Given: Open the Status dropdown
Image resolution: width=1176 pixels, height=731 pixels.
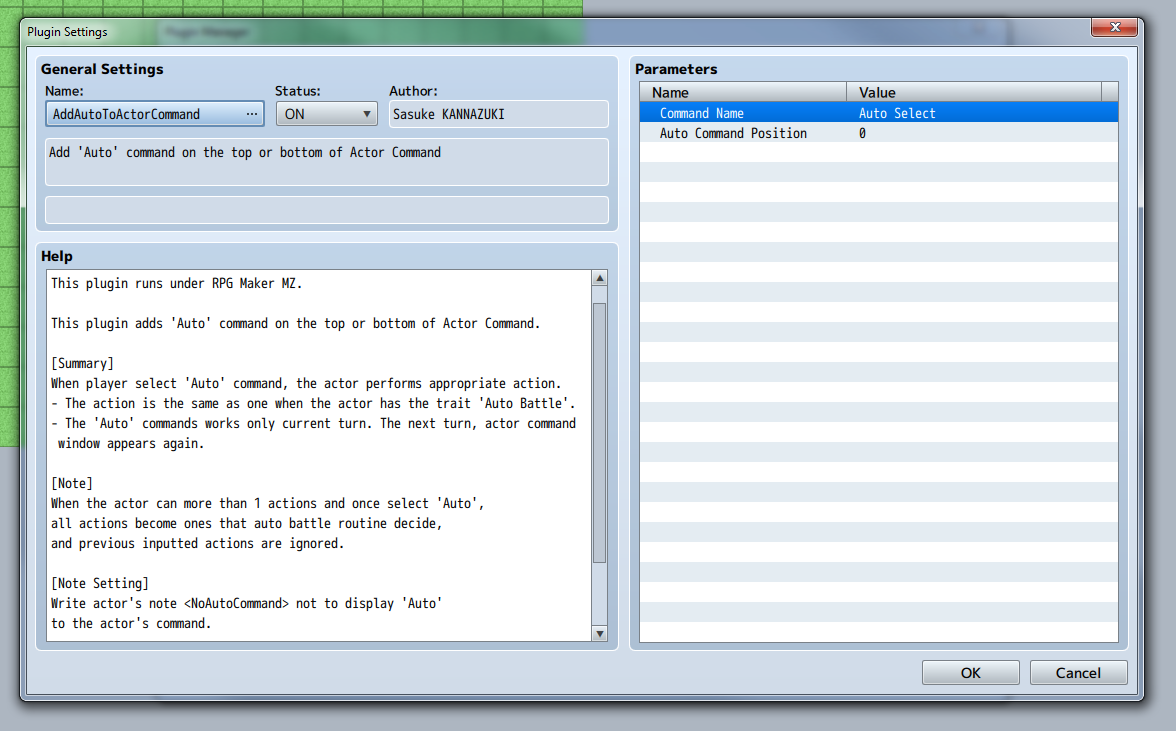Looking at the screenshot, I should tap(326, 113).
